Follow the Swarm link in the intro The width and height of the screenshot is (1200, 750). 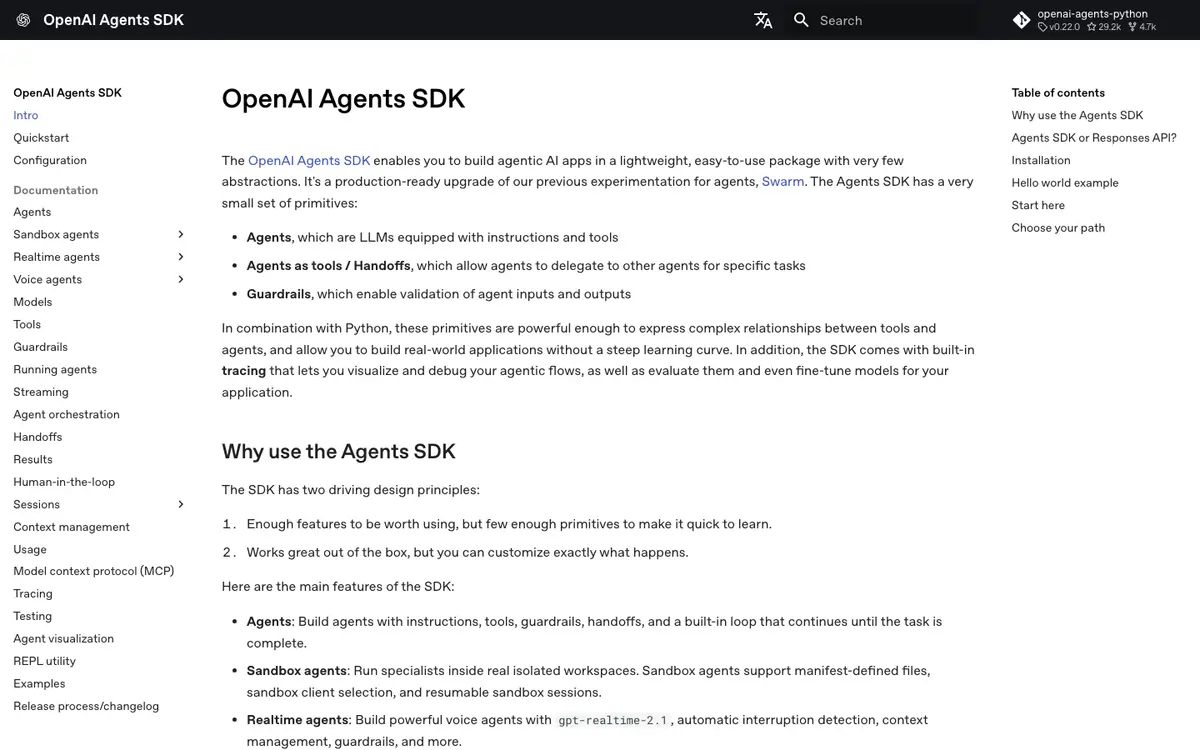(x=783, y=182)
